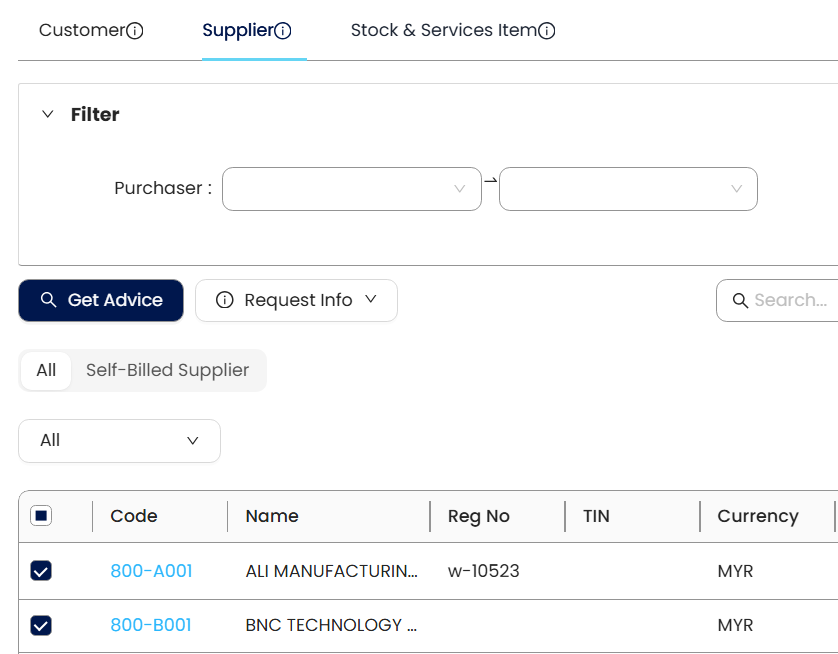The image size is (838, 654).
Task: Open the Stock & Services Item tab
Action: pyautogui.click(x=443, y=31)
